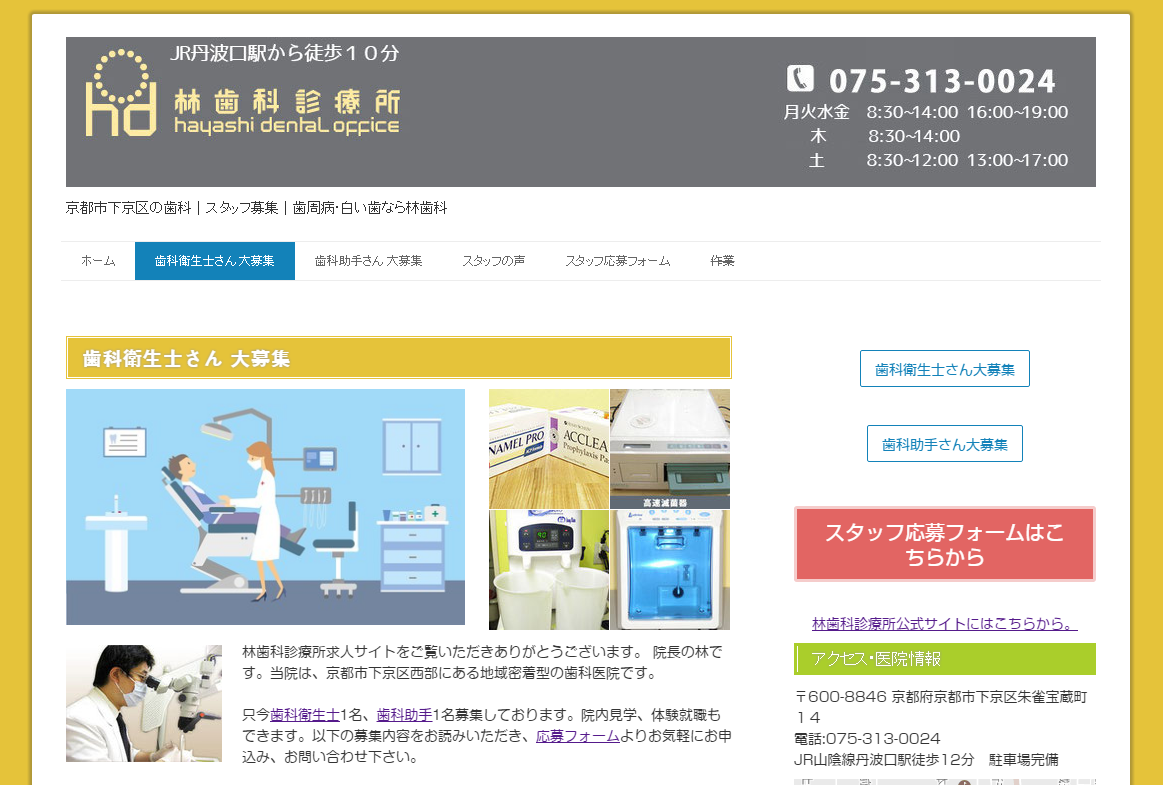The height and width of the screenshot is (785, 1163).
Task: Go to スタッフの声 page
Action: click(x=493, y=261)
